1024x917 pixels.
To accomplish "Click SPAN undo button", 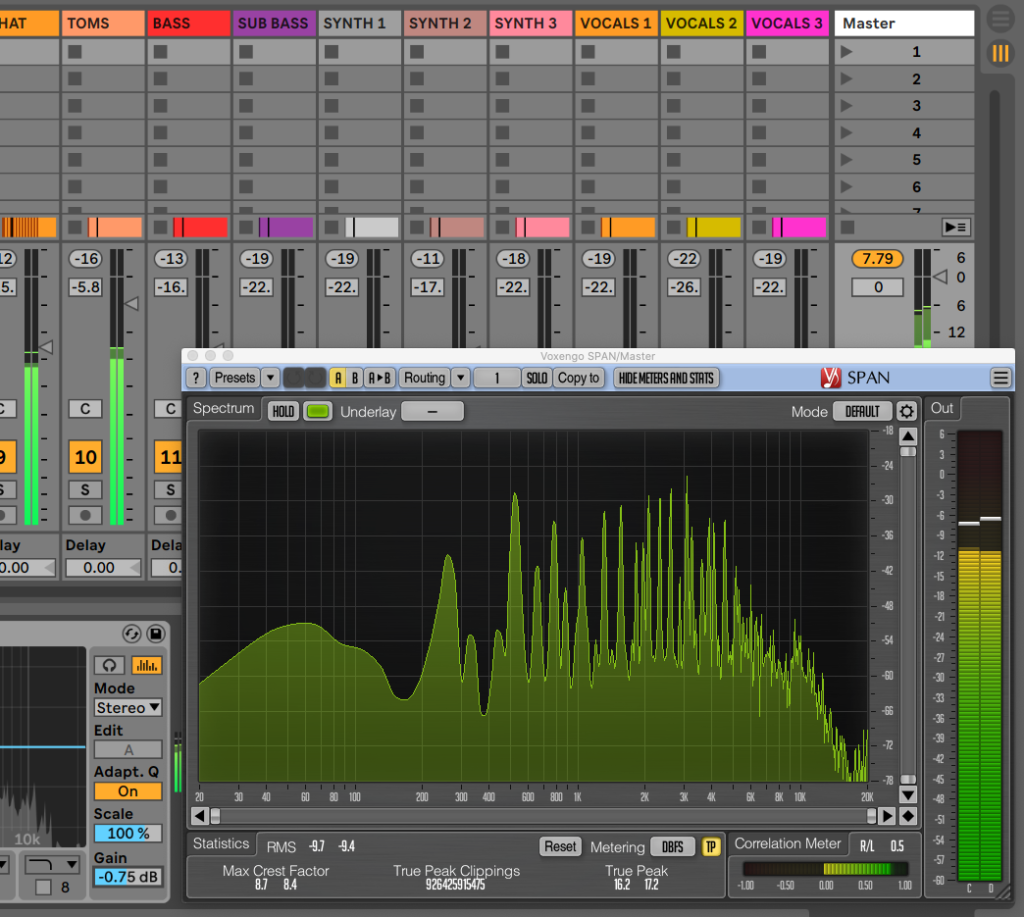I will point(293,378).
